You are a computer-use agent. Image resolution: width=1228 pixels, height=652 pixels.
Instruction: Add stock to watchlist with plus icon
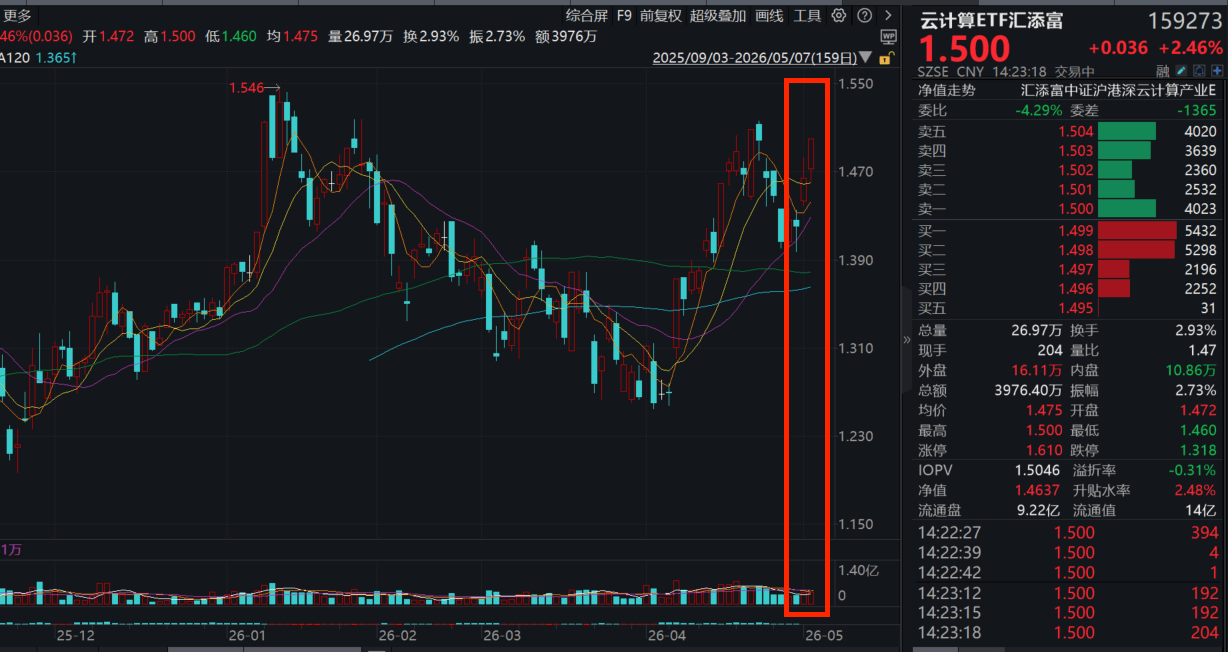pos(1218,71)
